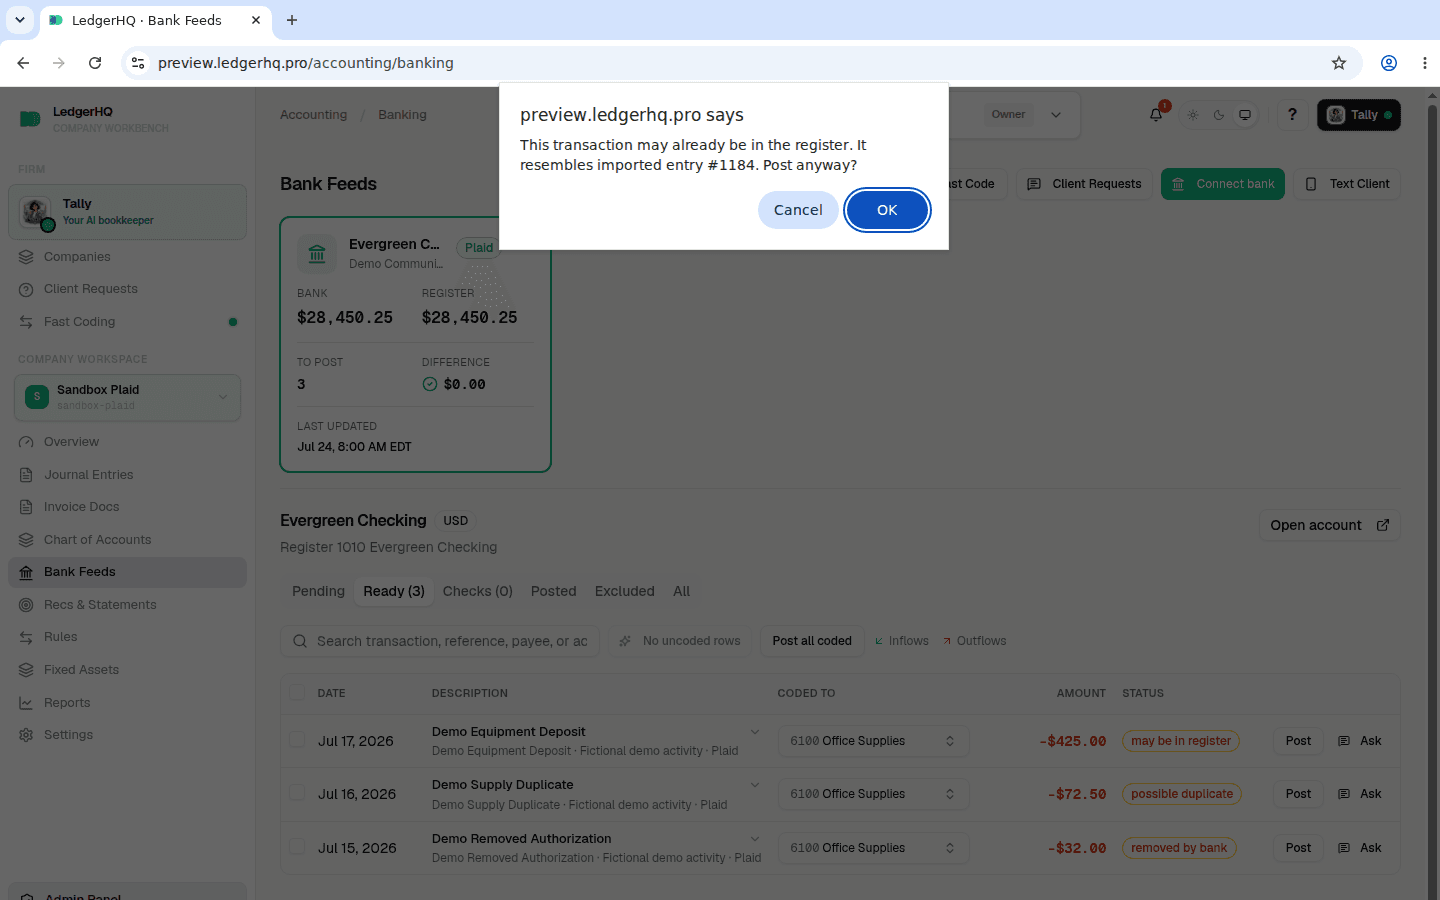Click the Reports chart icon
This screenshot has height=900, width=1440.
click(26, 703)
